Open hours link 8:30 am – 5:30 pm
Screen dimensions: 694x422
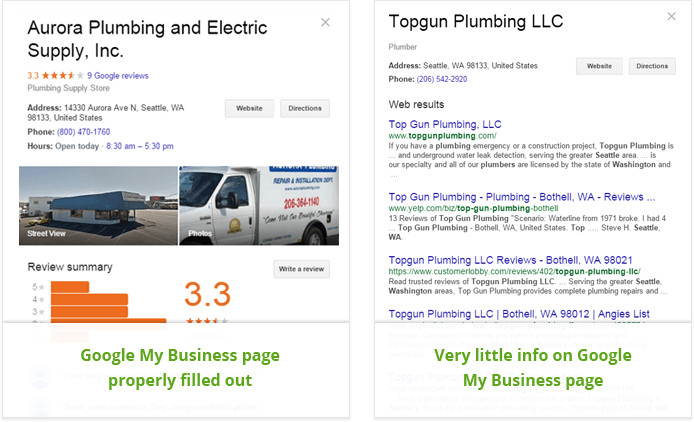click(x=140, y=146)
